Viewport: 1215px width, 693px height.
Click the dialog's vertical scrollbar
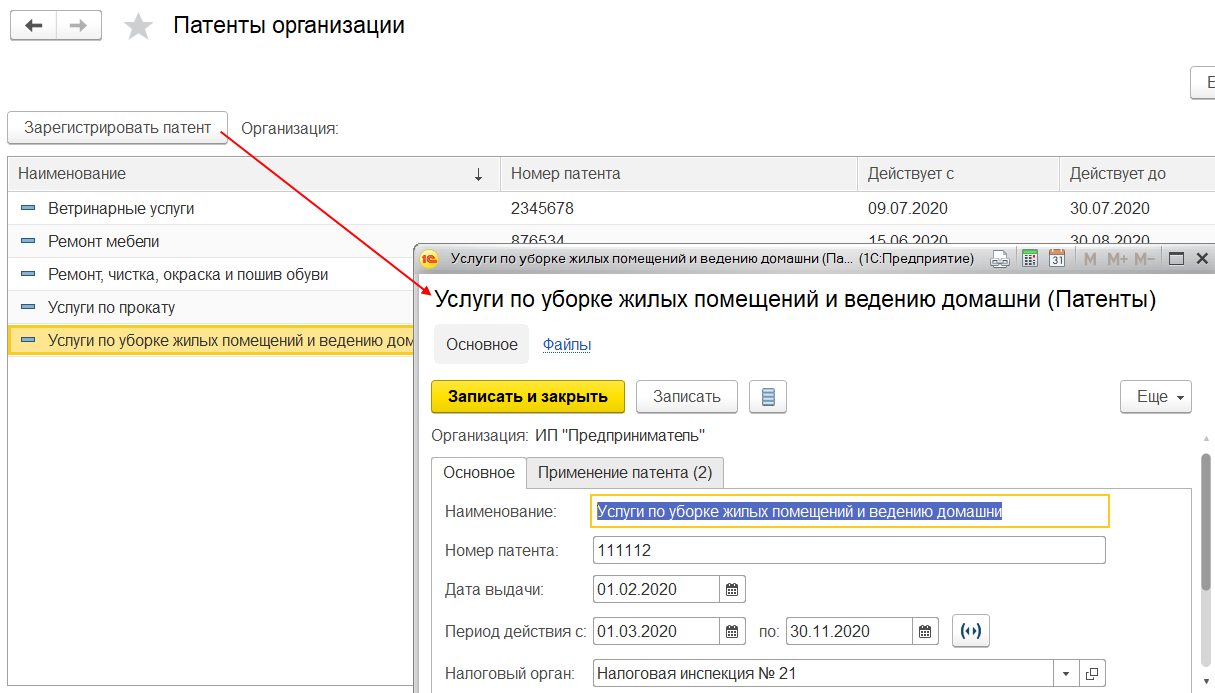(x=1206, y=520)
